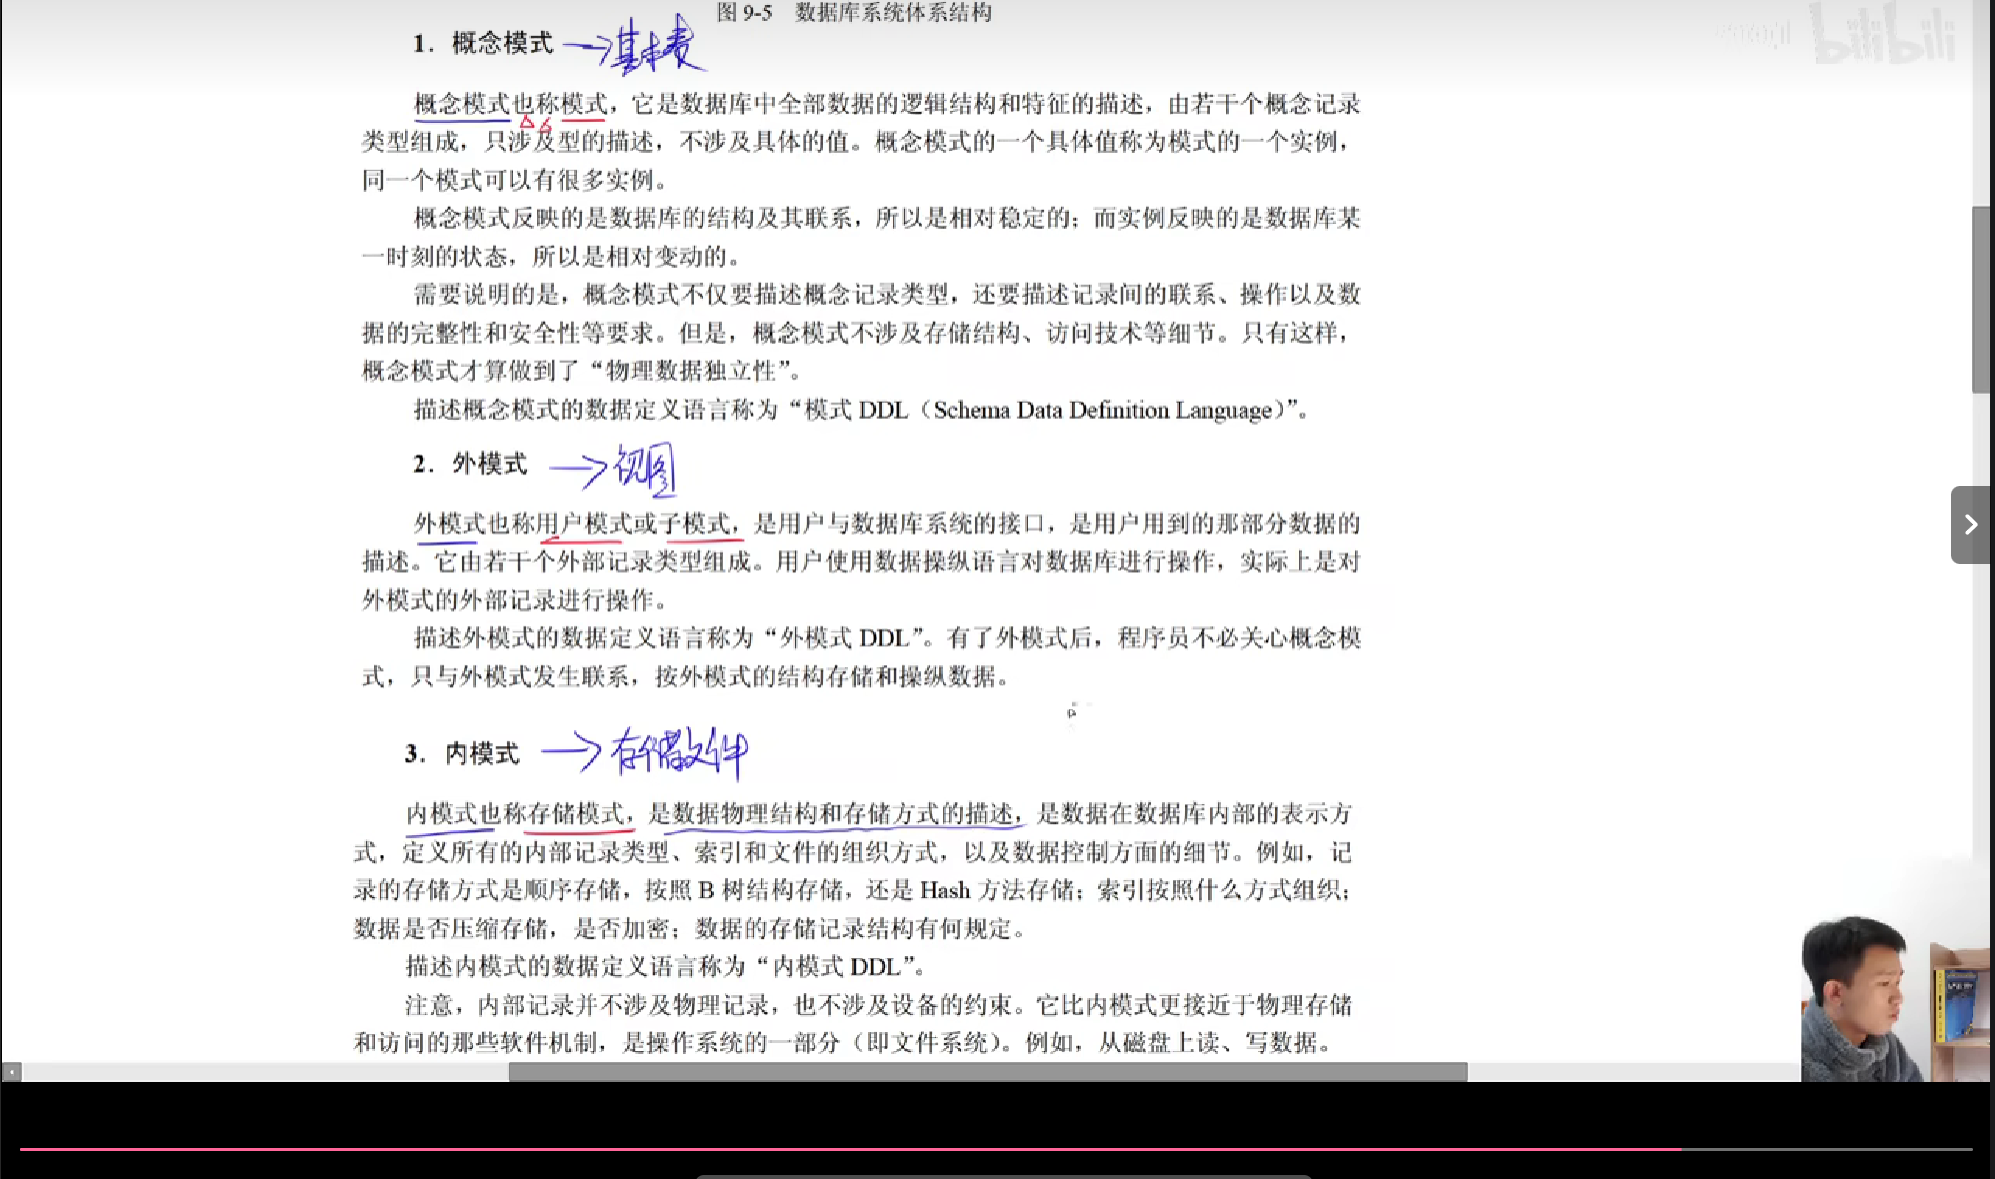Screen dimensions: 1995x1179
Task: Click the heading '3. 内模式'
Action: tap(463, 754)
